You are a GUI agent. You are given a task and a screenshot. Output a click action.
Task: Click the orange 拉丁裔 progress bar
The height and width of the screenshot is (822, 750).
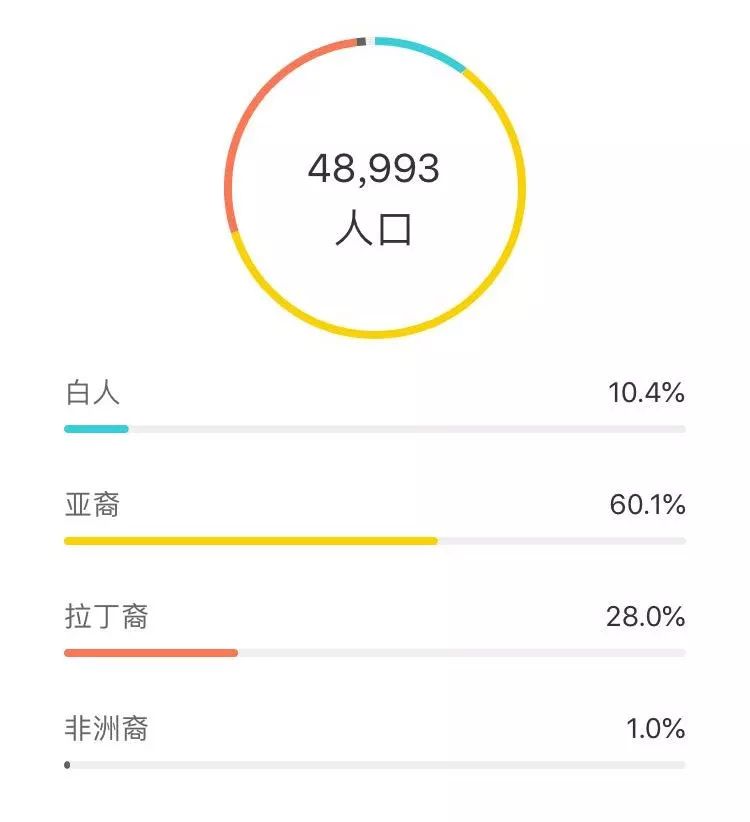click(151, 653)
